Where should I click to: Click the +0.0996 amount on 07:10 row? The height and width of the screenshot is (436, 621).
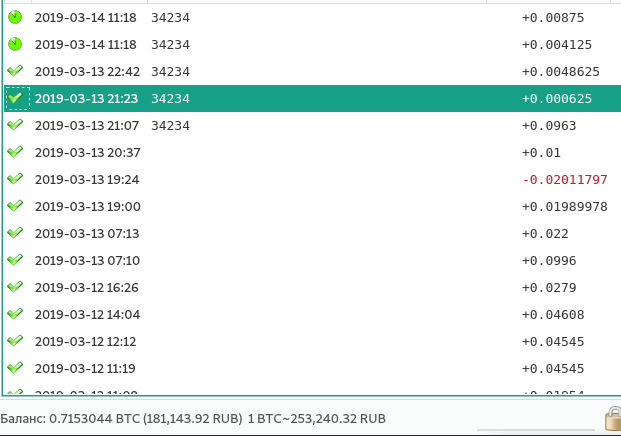[549, 260]
